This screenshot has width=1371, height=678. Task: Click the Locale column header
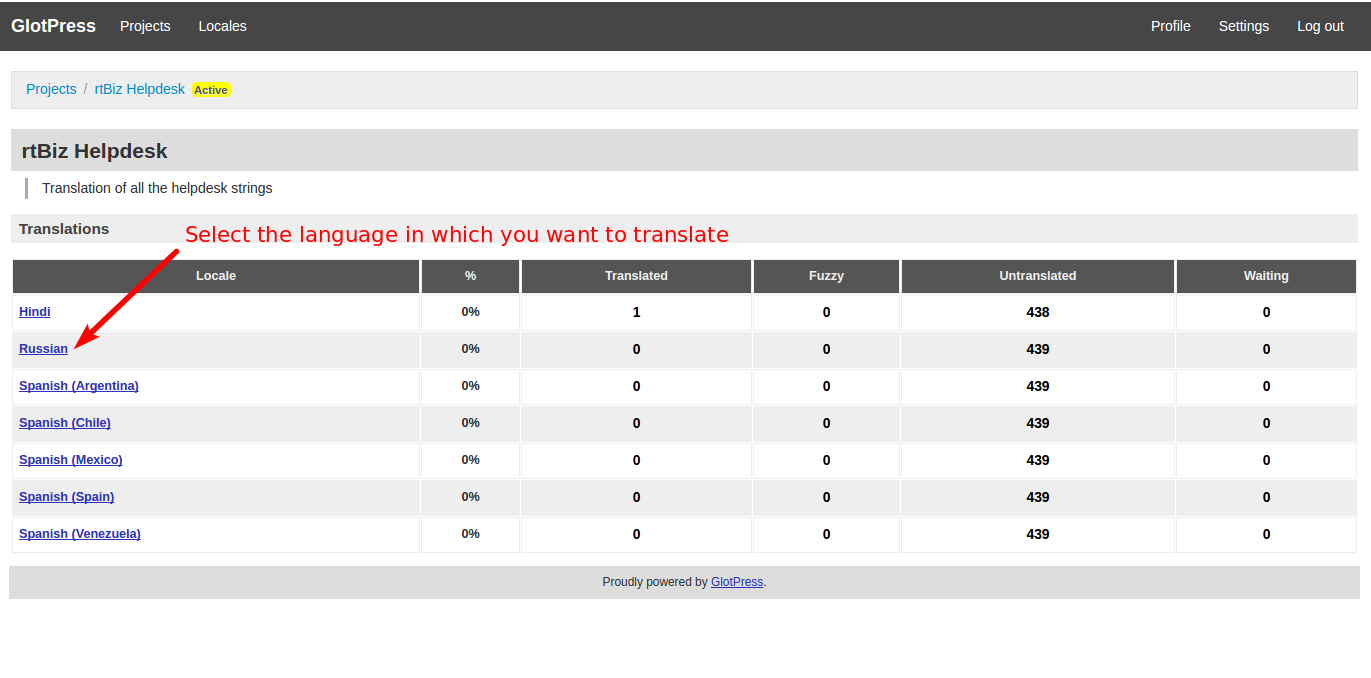pos(216,276)
